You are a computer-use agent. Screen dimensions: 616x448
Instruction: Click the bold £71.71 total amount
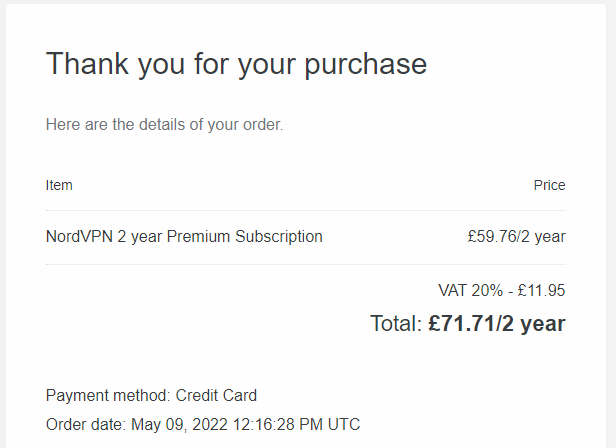tap(465, 324)
